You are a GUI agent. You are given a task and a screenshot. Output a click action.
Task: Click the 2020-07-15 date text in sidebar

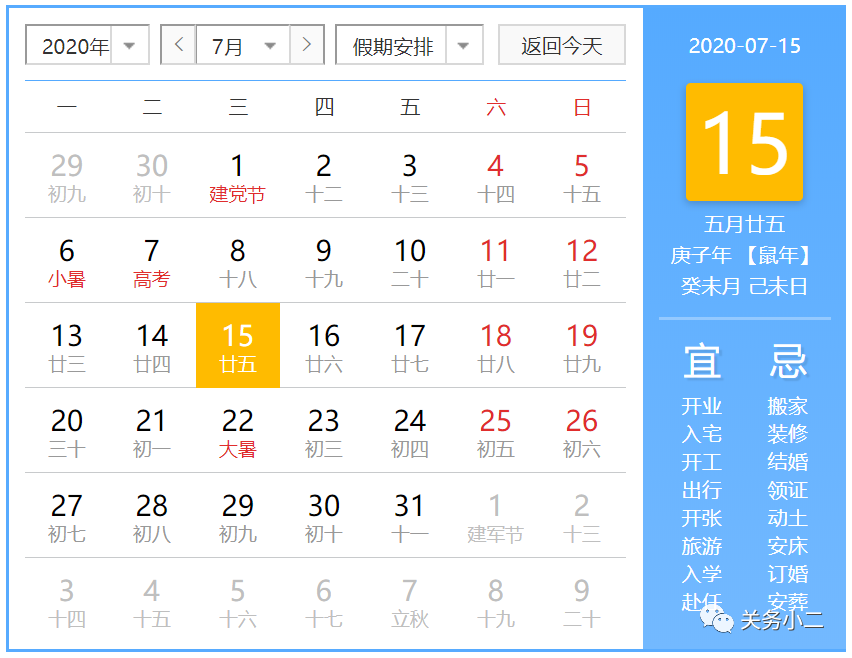coord(744,46)
